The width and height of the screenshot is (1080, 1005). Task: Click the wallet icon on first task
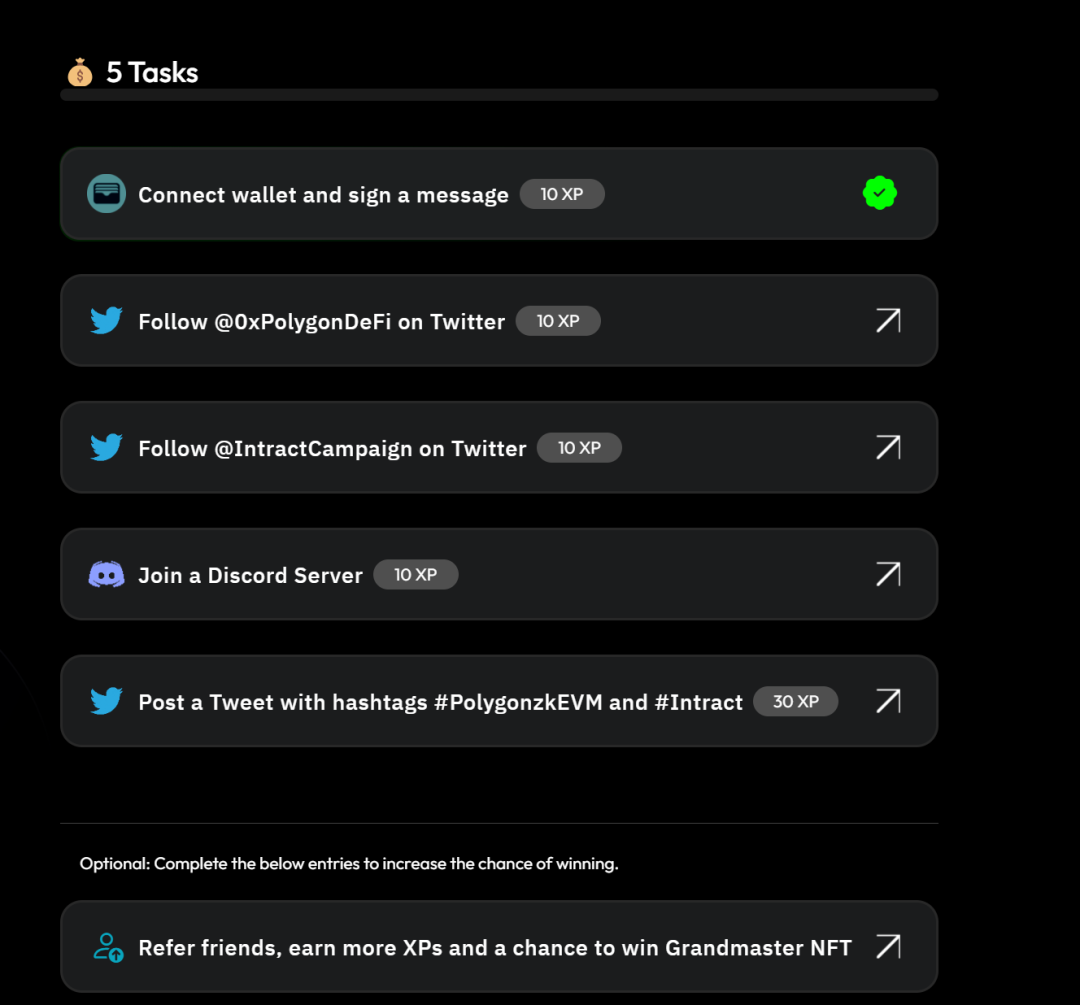pos(106,193)
